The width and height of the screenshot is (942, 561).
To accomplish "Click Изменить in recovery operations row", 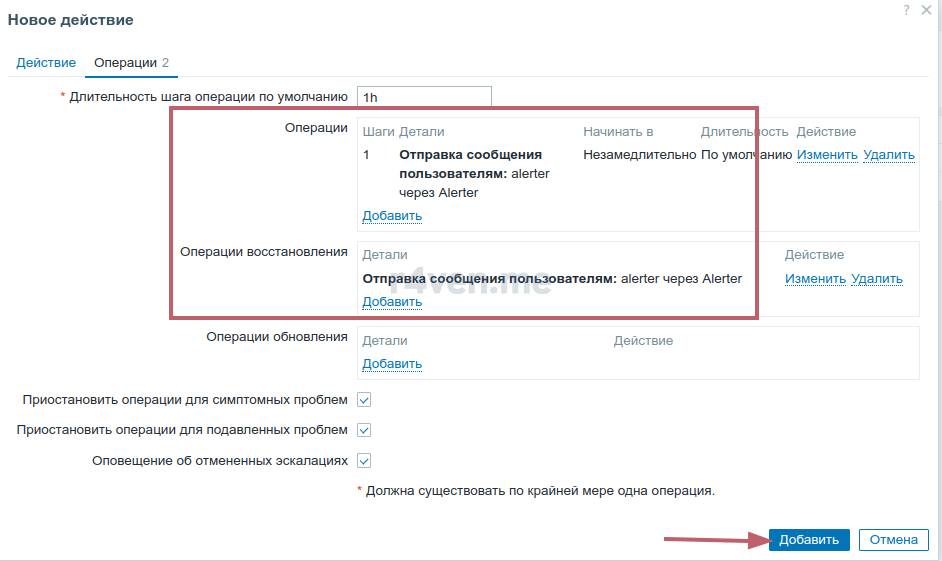I will pos(815,279).
